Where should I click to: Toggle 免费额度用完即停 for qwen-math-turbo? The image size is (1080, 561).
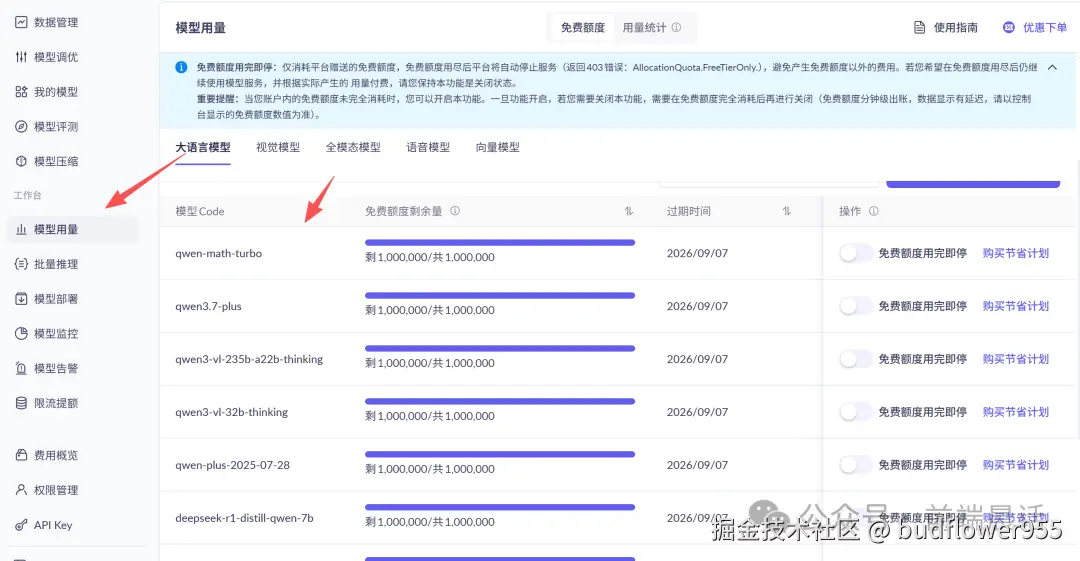point(856,253)
